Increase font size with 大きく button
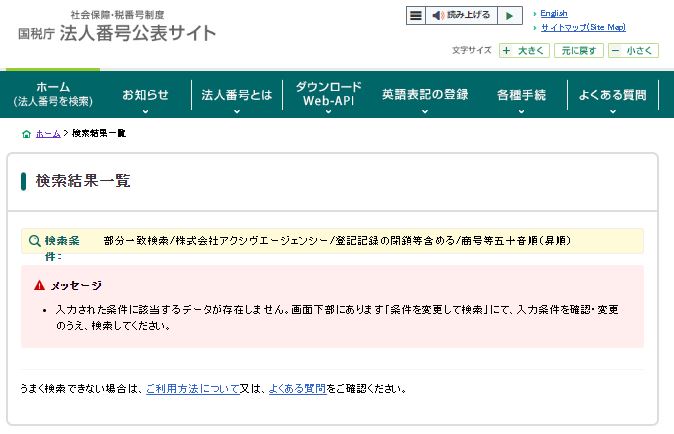The width and height of the screenshot is (674, 434). coord(524,51)
